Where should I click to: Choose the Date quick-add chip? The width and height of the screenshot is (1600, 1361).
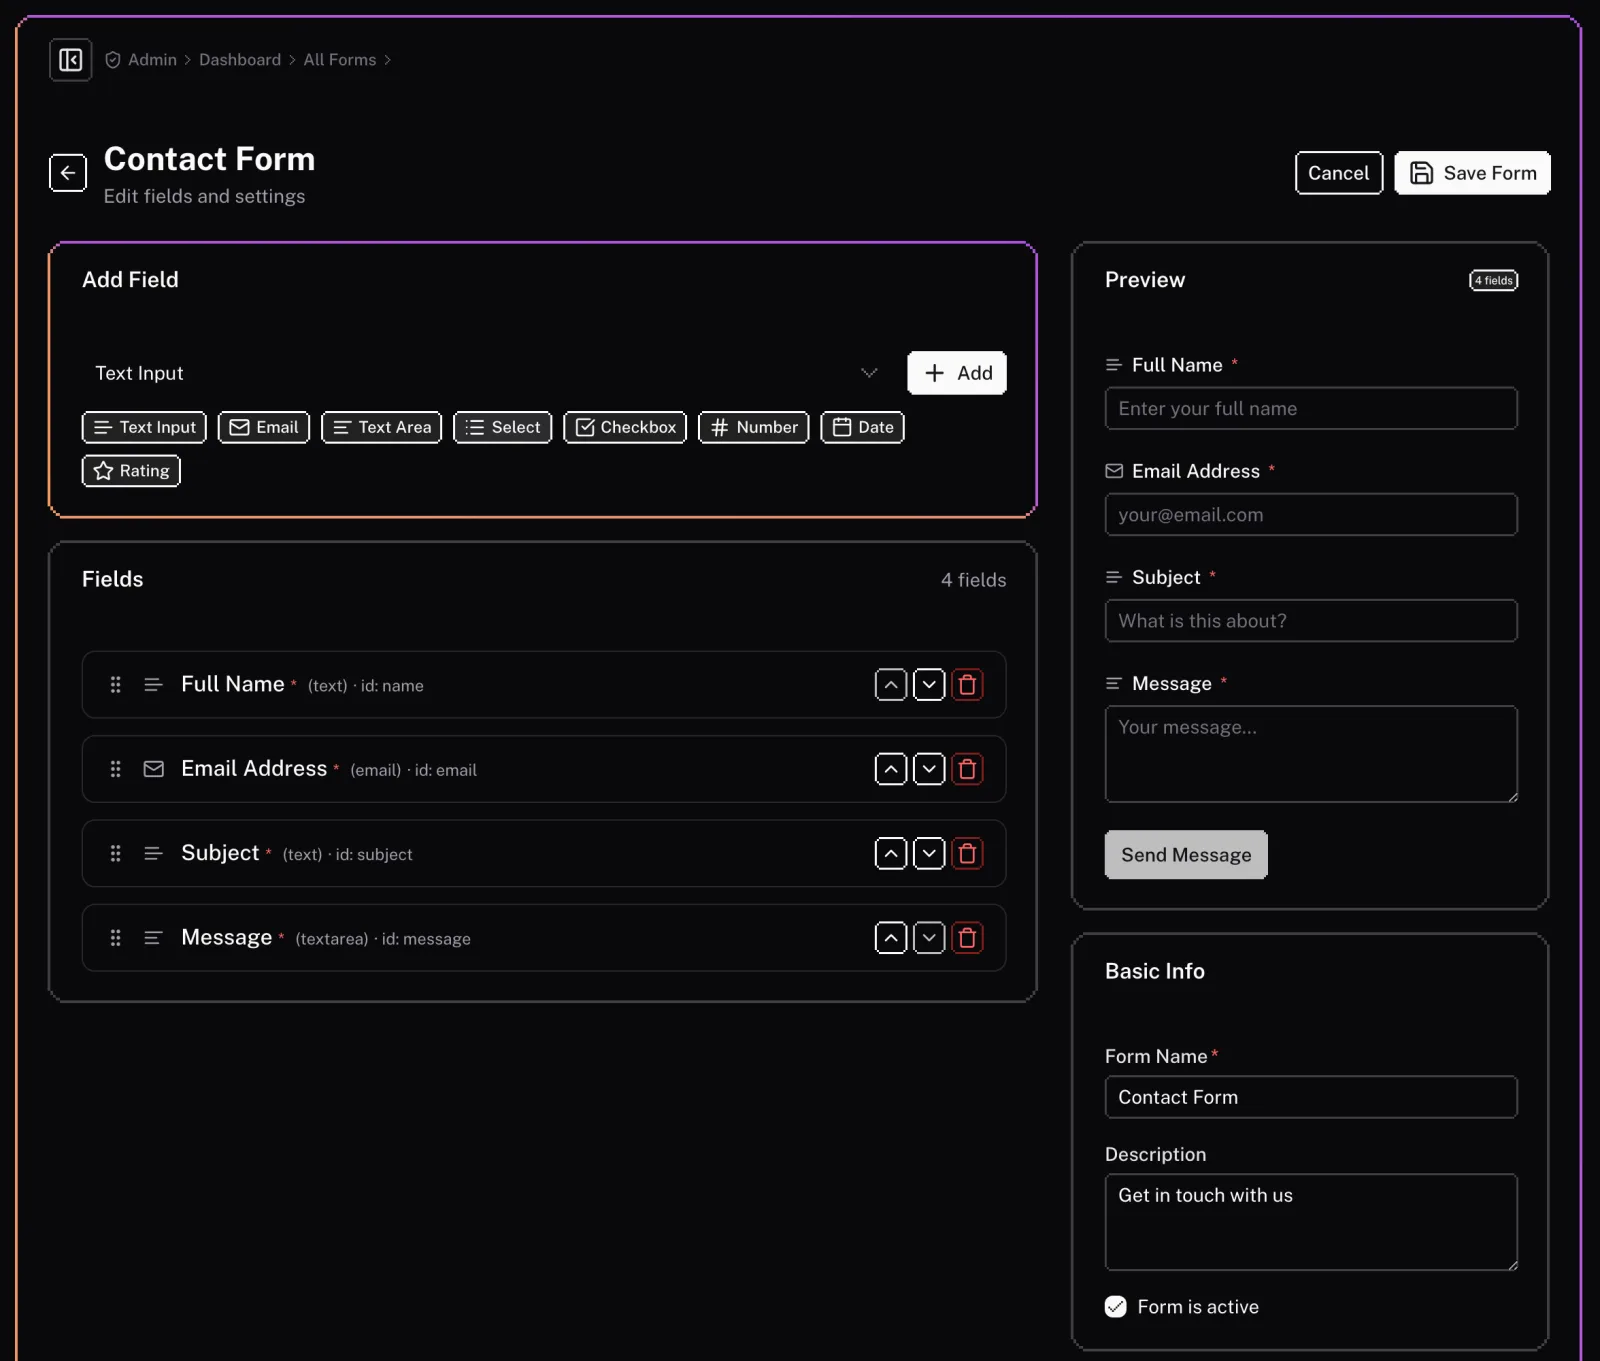pos(862,427)
